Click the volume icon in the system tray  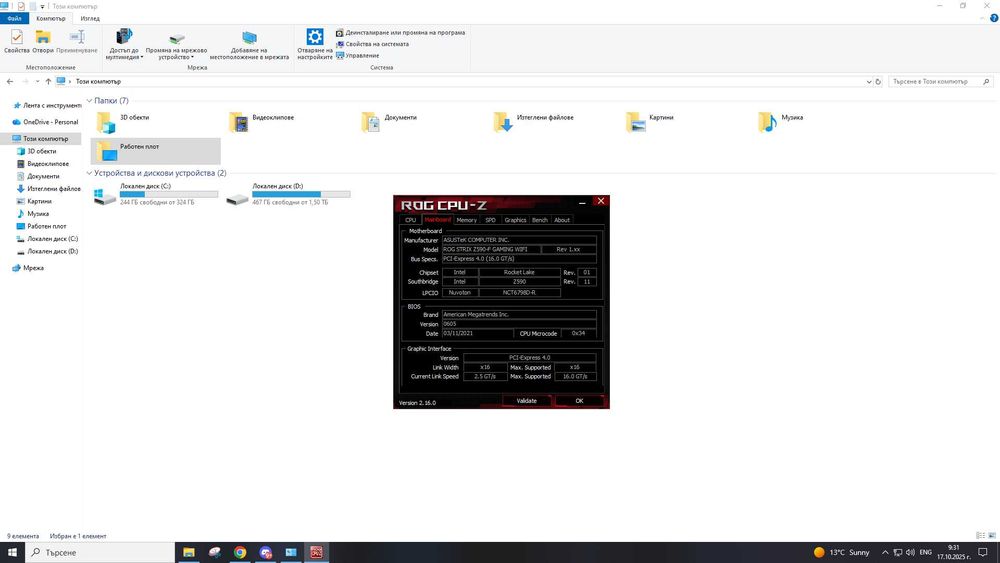(x=910, y=552)
